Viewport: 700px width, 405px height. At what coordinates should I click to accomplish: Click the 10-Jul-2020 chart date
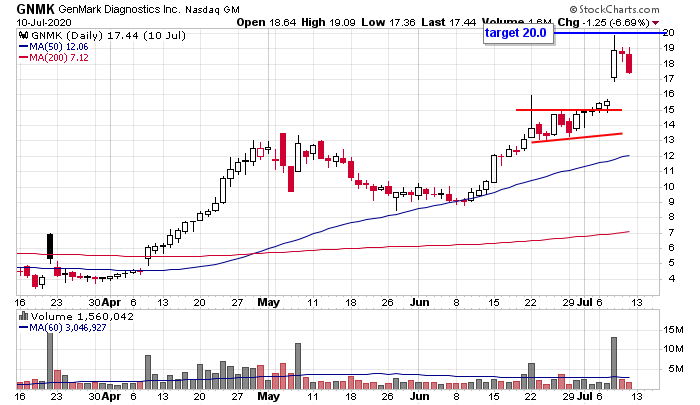coord(44,23)
